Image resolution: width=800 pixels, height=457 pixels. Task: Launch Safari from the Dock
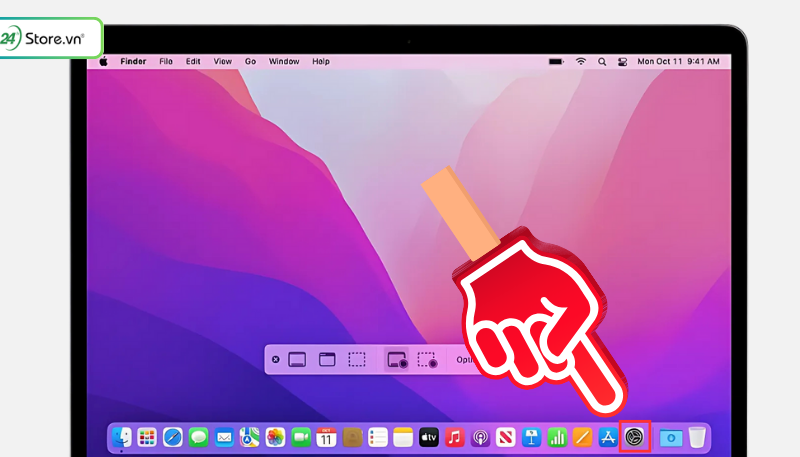point(172,437)
